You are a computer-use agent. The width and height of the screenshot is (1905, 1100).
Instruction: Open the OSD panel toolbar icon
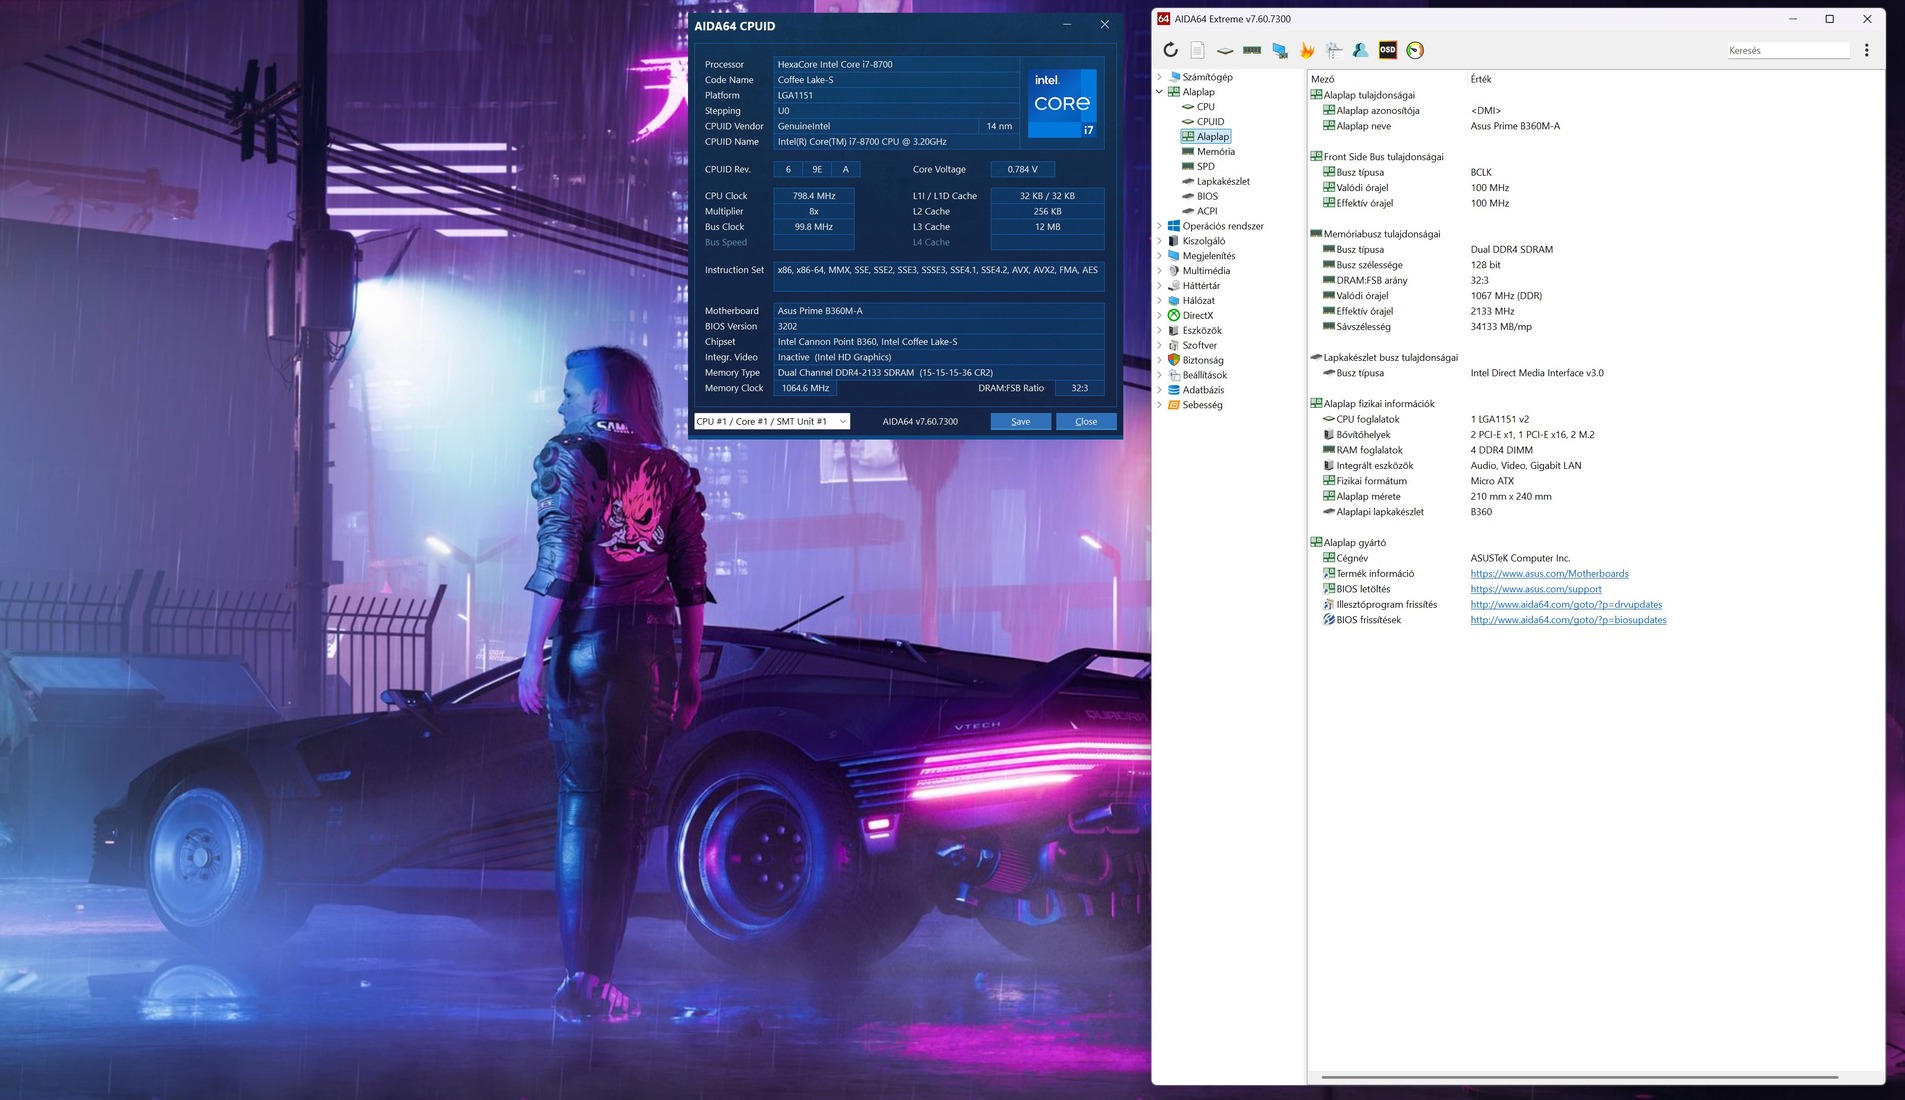1388,50
